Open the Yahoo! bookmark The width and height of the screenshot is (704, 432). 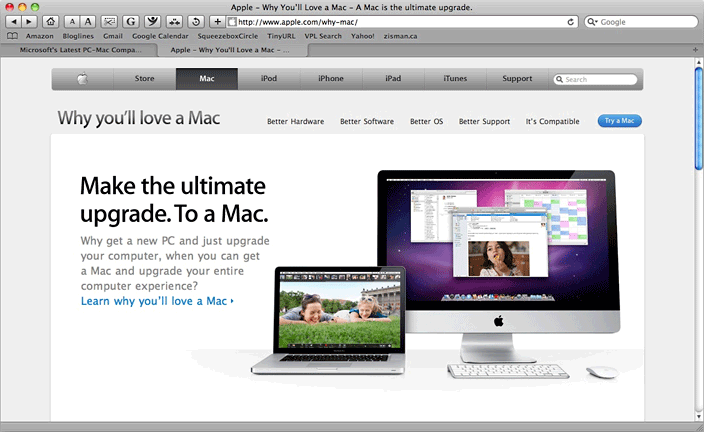(363, 36)
